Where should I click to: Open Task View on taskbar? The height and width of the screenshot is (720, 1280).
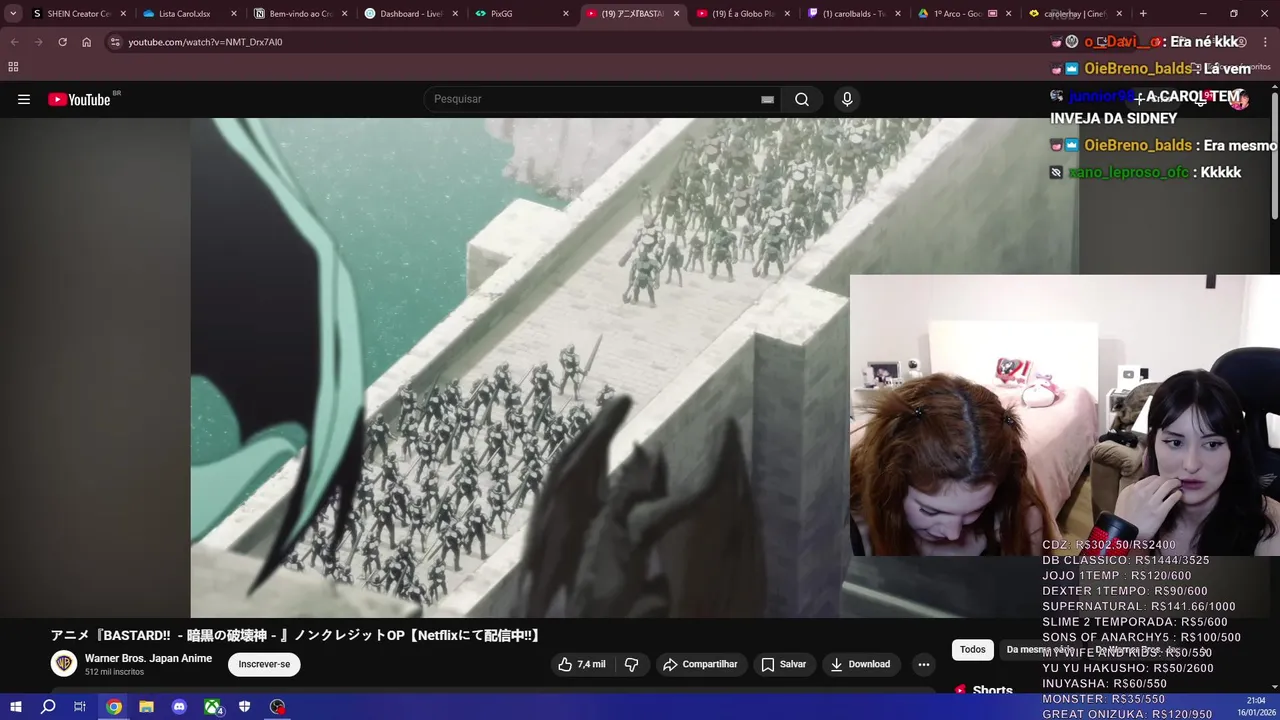80,707
